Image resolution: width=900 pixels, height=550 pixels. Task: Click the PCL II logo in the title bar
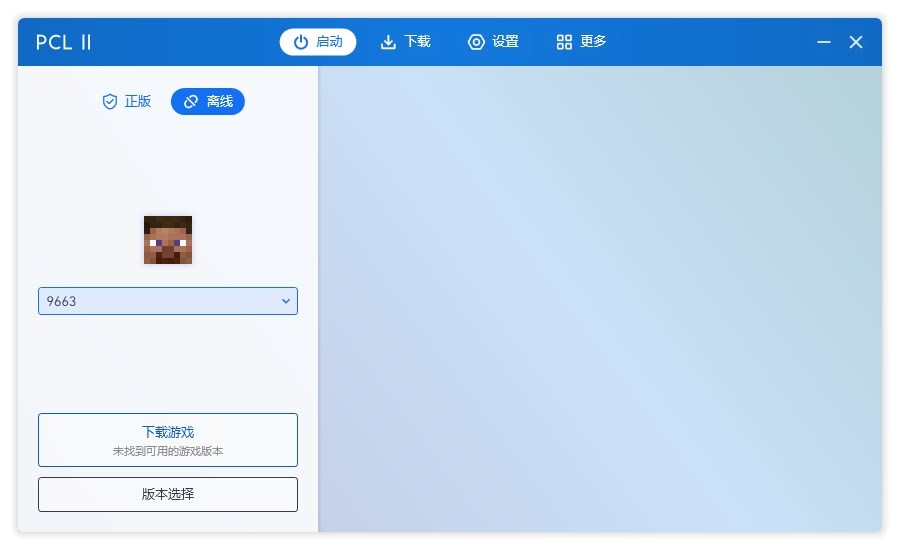(x=64, y=42)
